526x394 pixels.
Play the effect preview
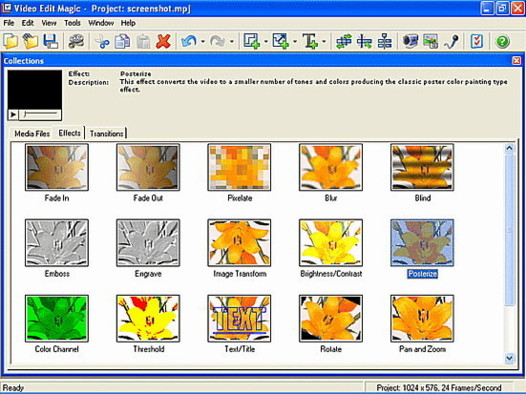tap(13, 115)
